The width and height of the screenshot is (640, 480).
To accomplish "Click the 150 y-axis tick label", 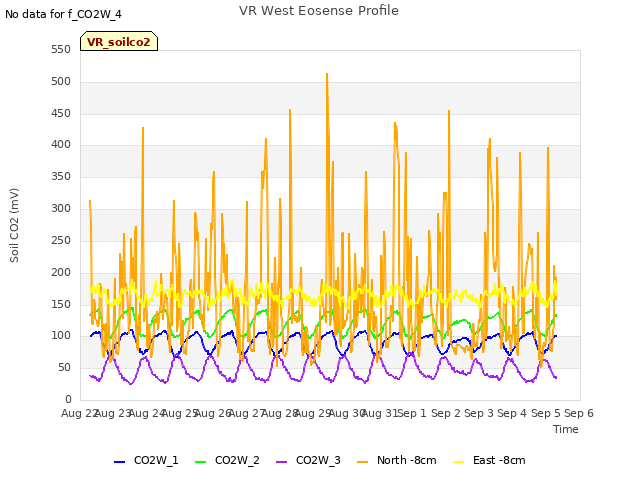I will point(61,304).
